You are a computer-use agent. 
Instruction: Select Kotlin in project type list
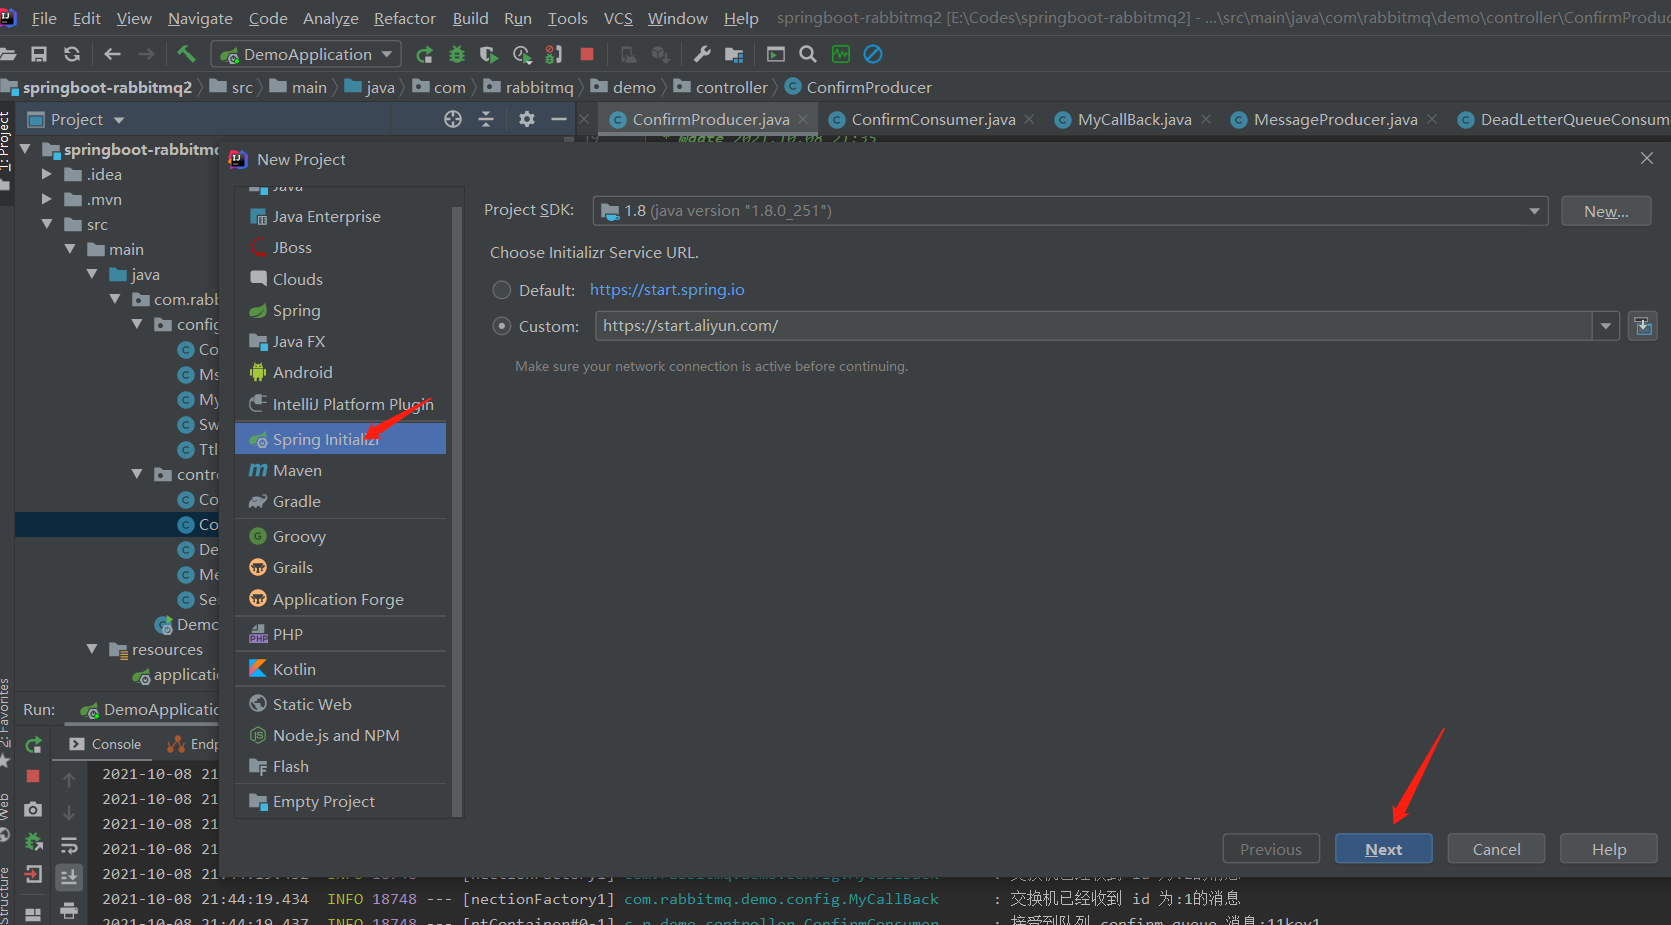tap(340, 669)
